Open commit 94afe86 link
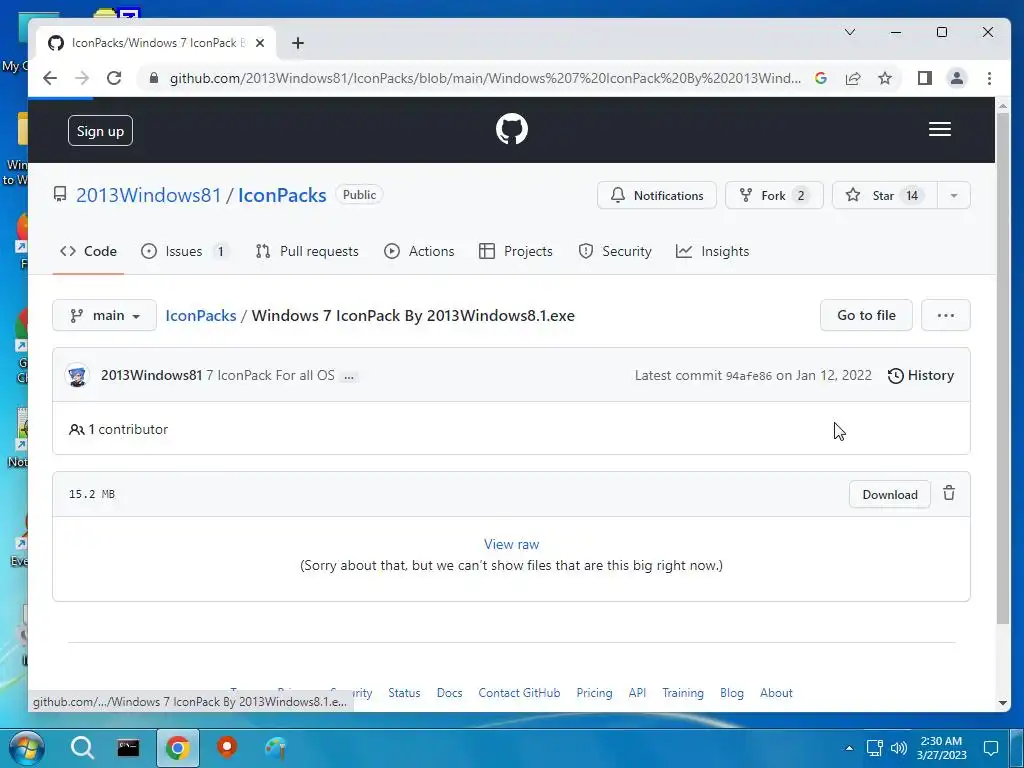 point(748,376)
